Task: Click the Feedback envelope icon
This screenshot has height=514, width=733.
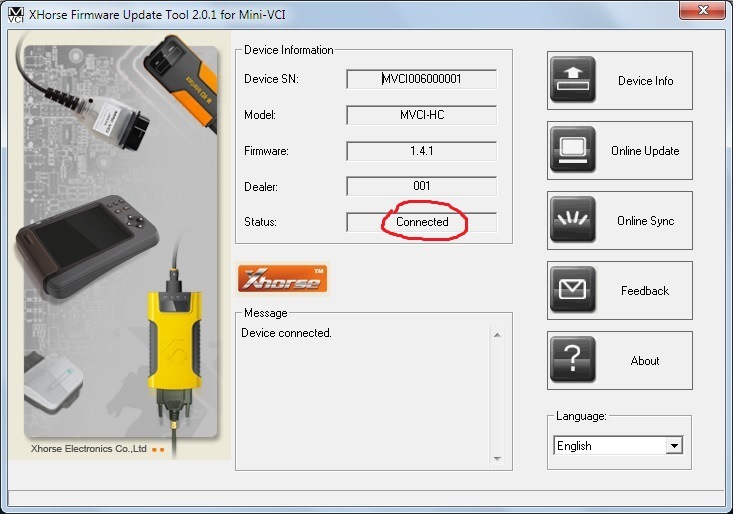Action: click(572, 291)
